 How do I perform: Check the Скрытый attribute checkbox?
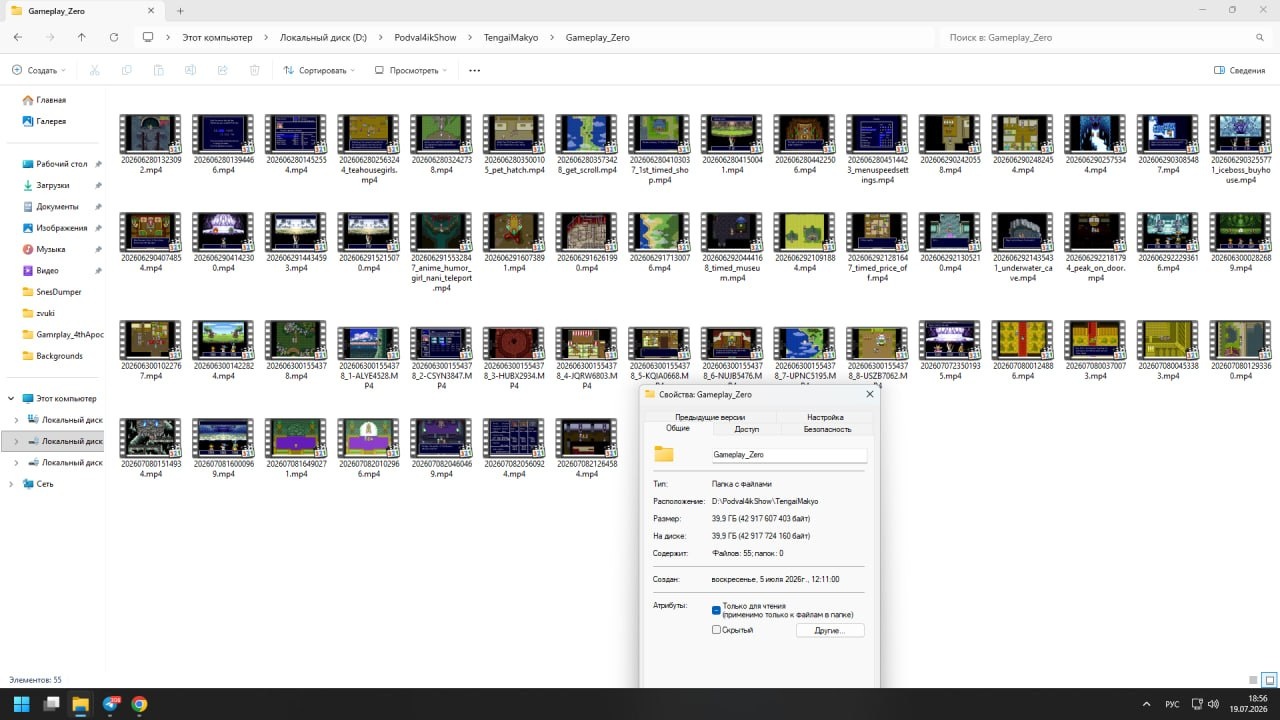point(716,630)
